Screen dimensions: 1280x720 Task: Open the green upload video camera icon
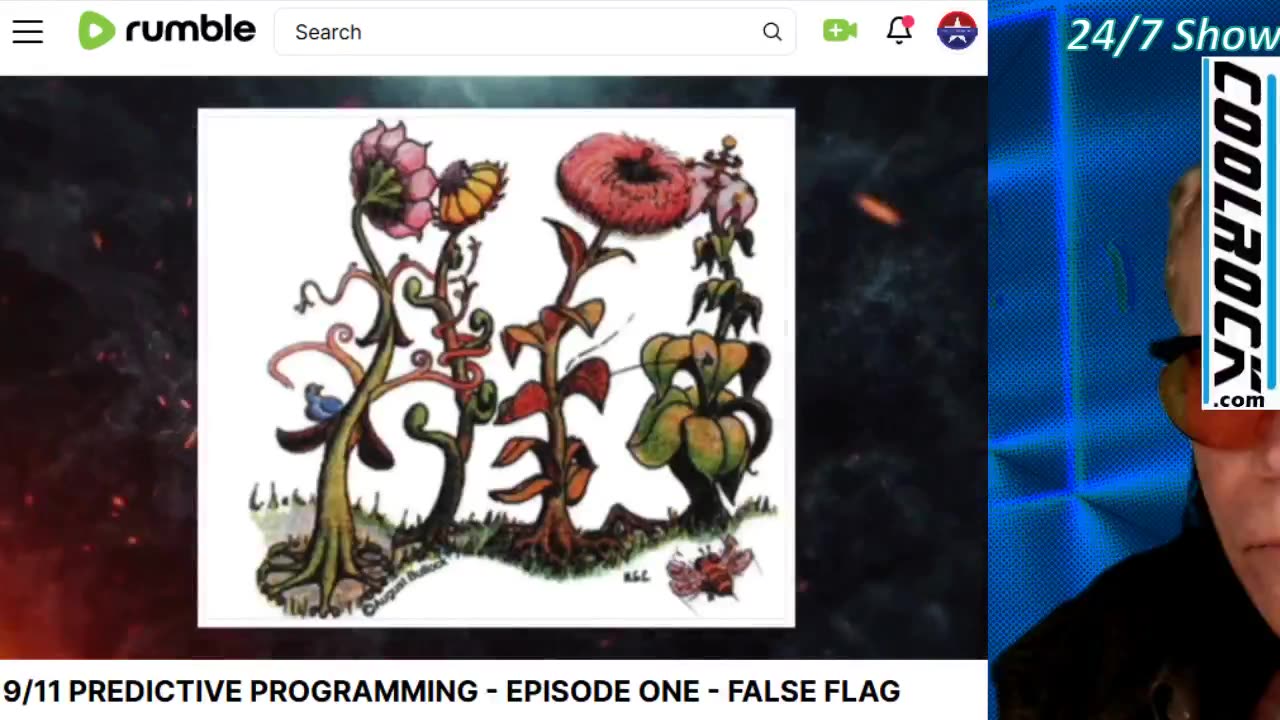(840, 31)
